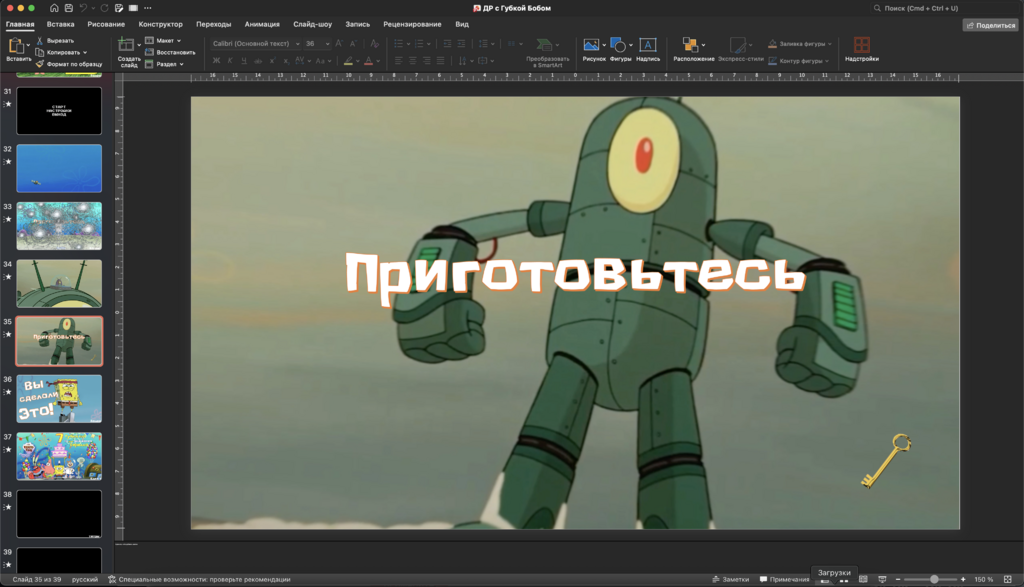The image size is (1024, 587).
Task: Insert picture via Рисунок icon
Action: [591, 44]
